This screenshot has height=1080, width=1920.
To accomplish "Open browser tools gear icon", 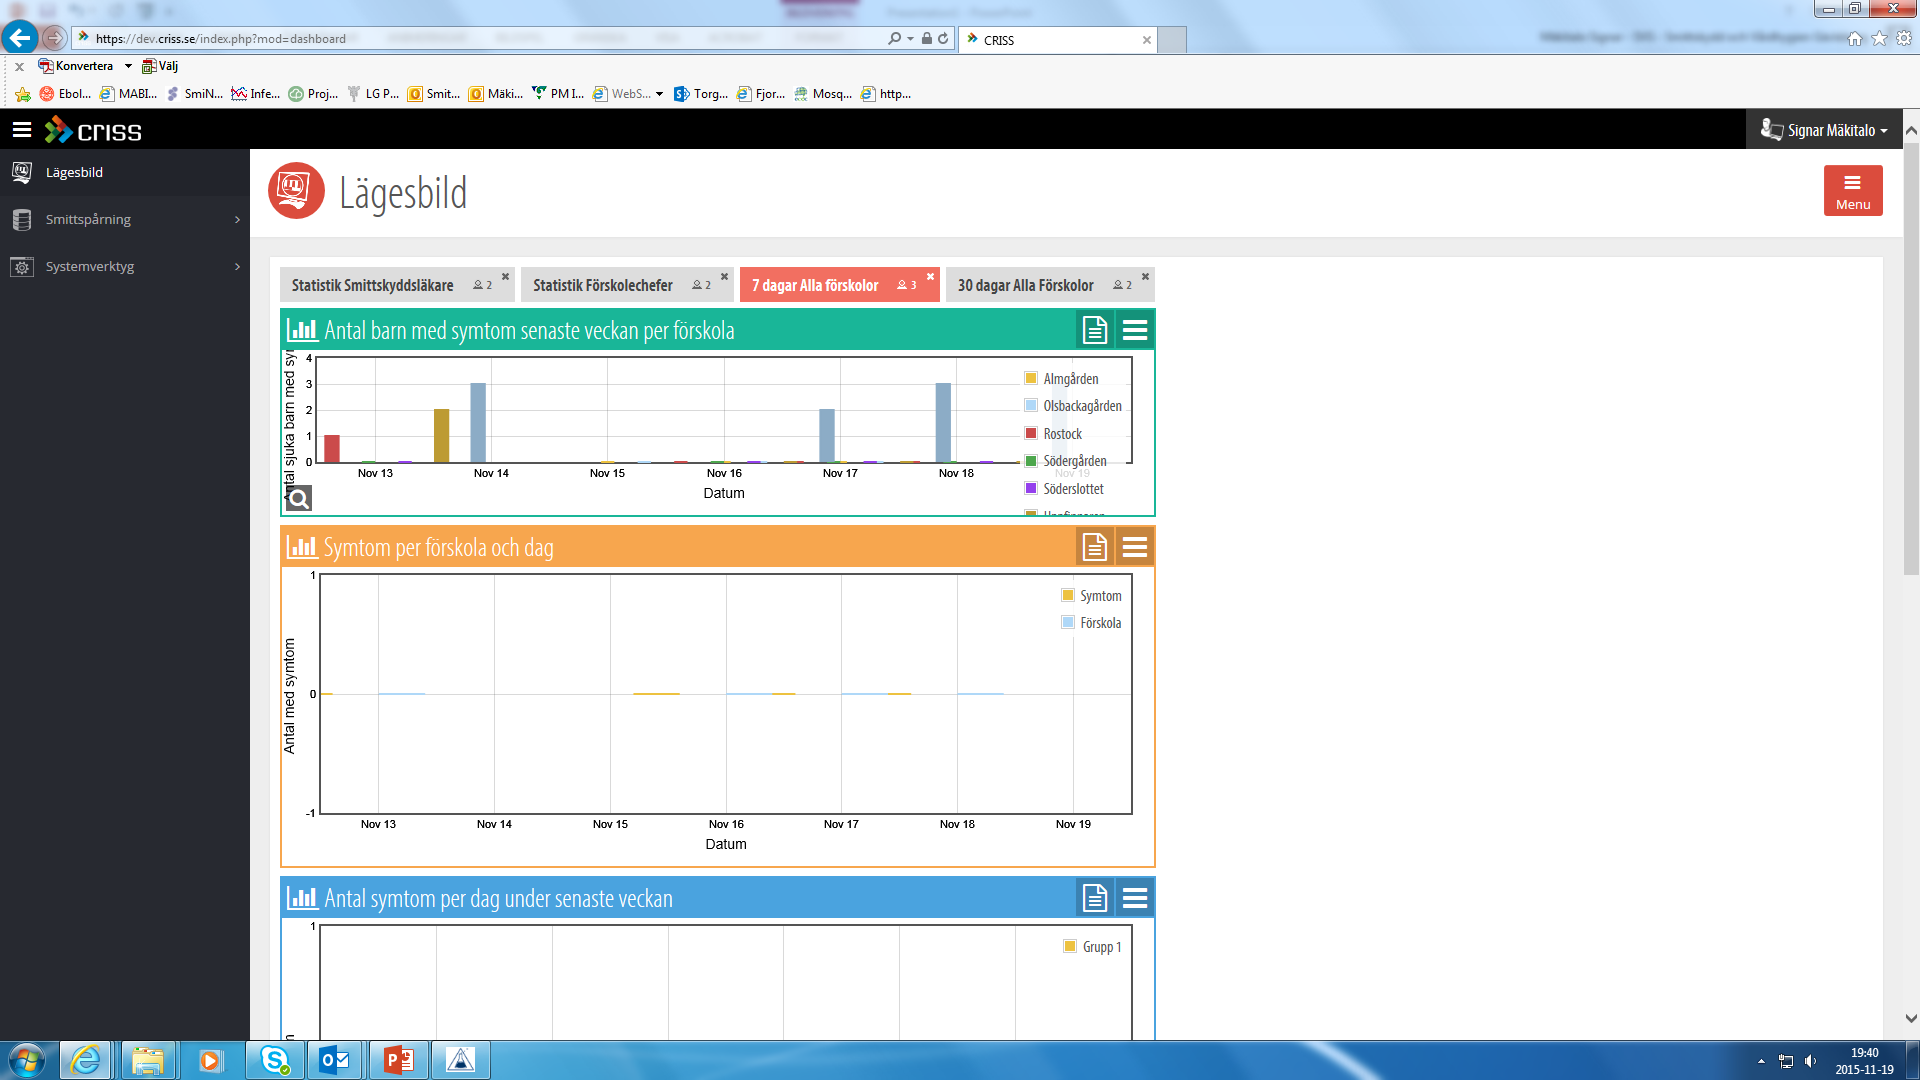I will (1904, 39).
